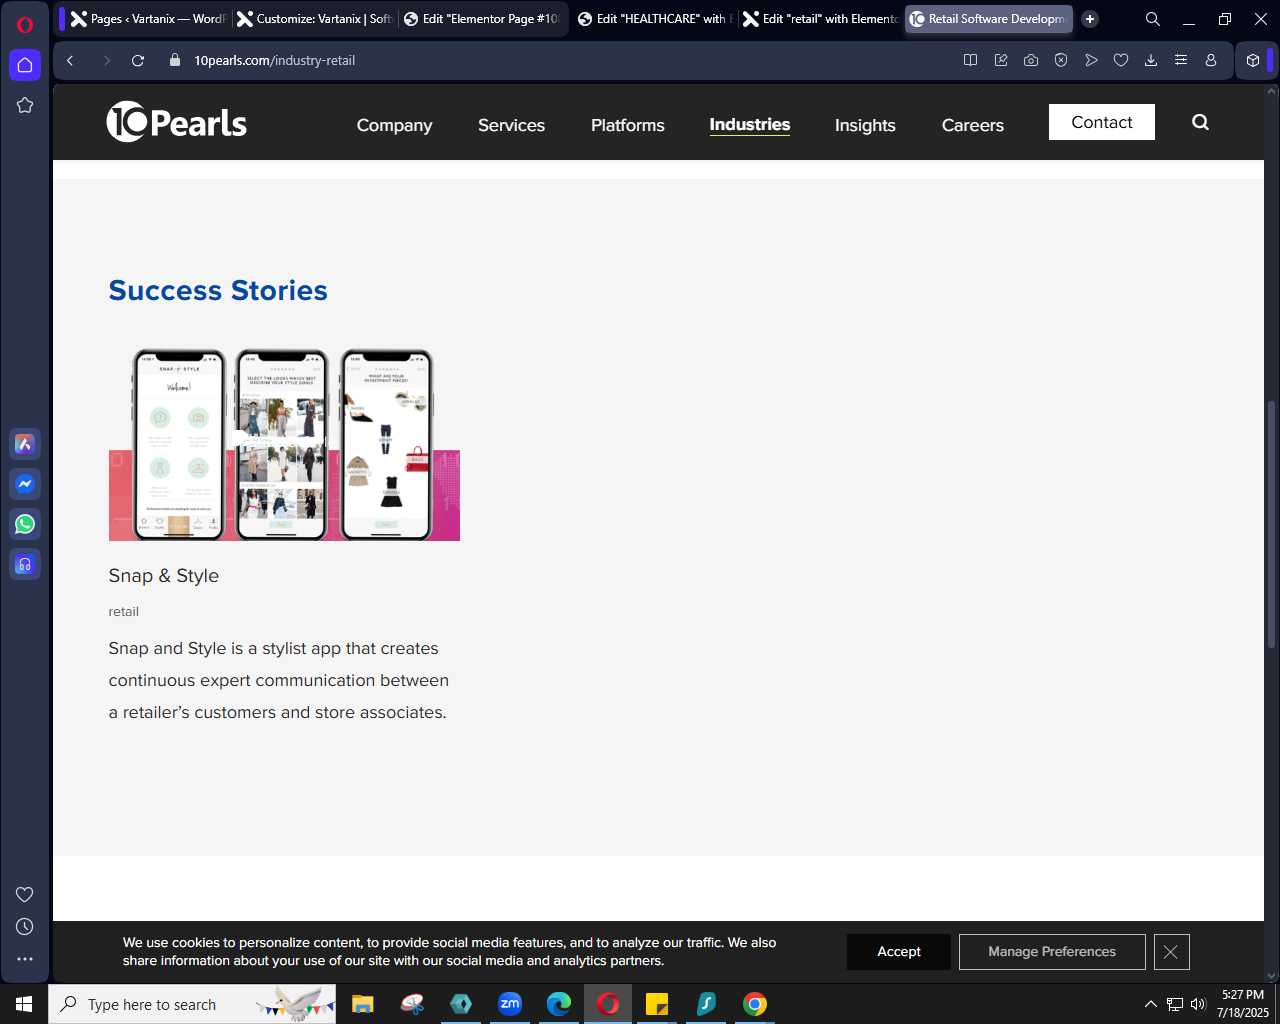Image resolution: width=1280 pixels, height=1024 pixels.
Task: Open Aria AI sidebar icon
Action: (25, 444)
